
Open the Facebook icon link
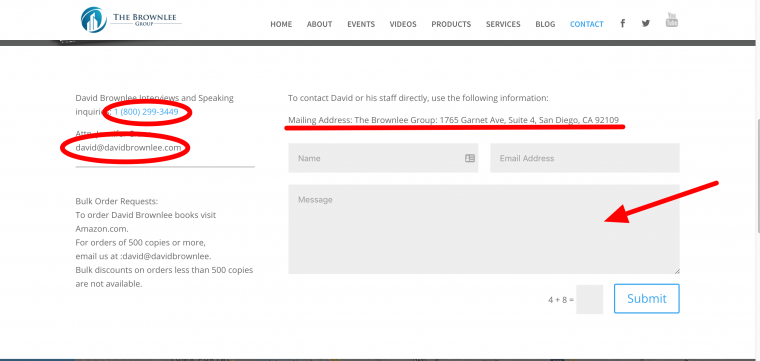pos(622,23)
